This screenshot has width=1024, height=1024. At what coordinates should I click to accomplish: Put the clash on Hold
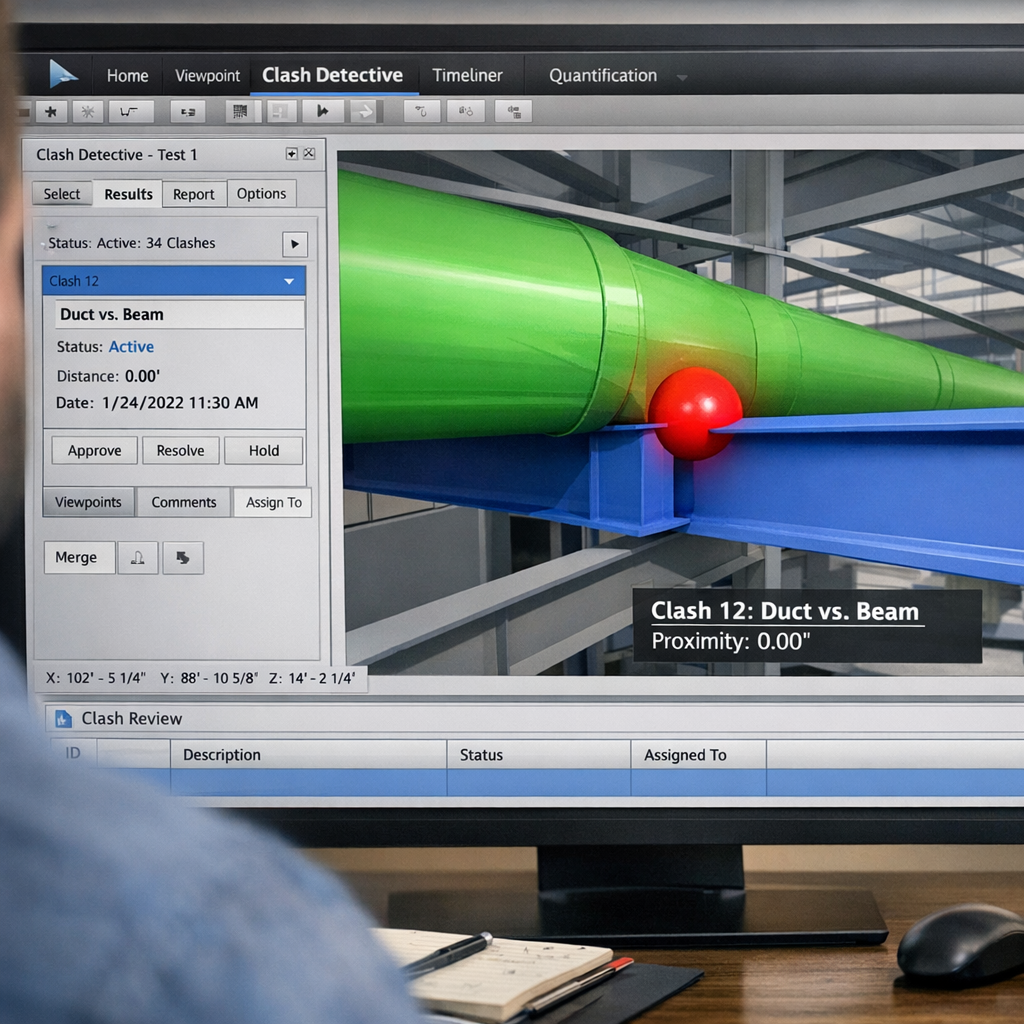click(x=264, y=451)
